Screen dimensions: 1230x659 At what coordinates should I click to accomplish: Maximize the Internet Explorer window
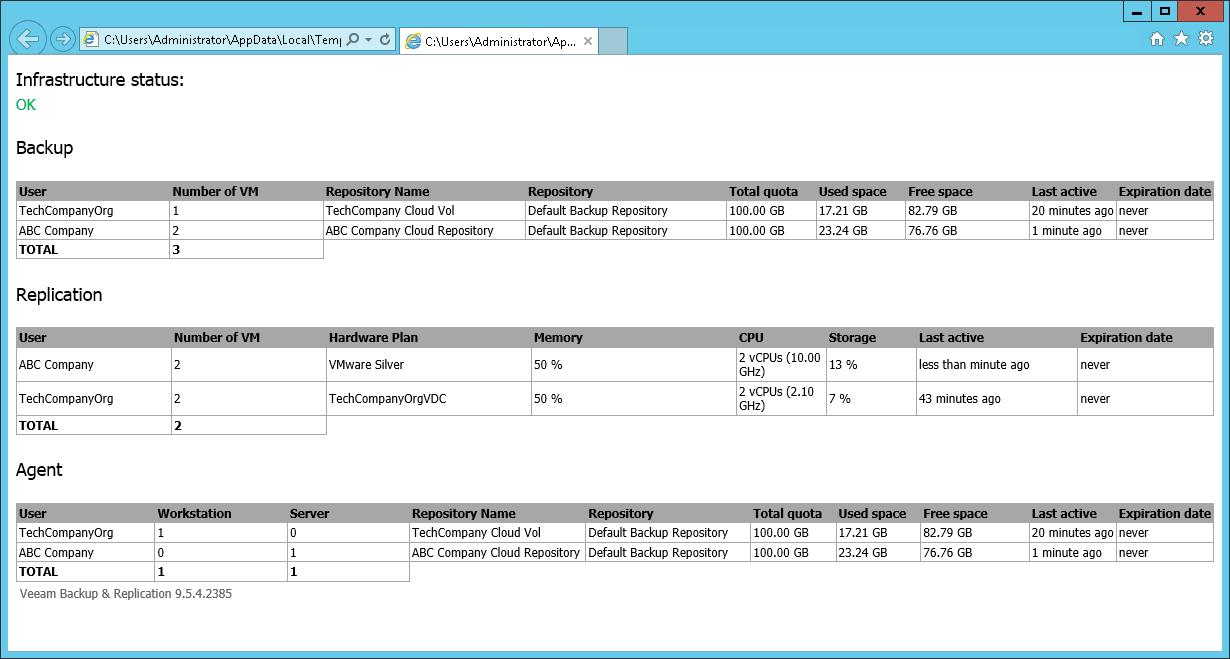tap(1164, 11)
